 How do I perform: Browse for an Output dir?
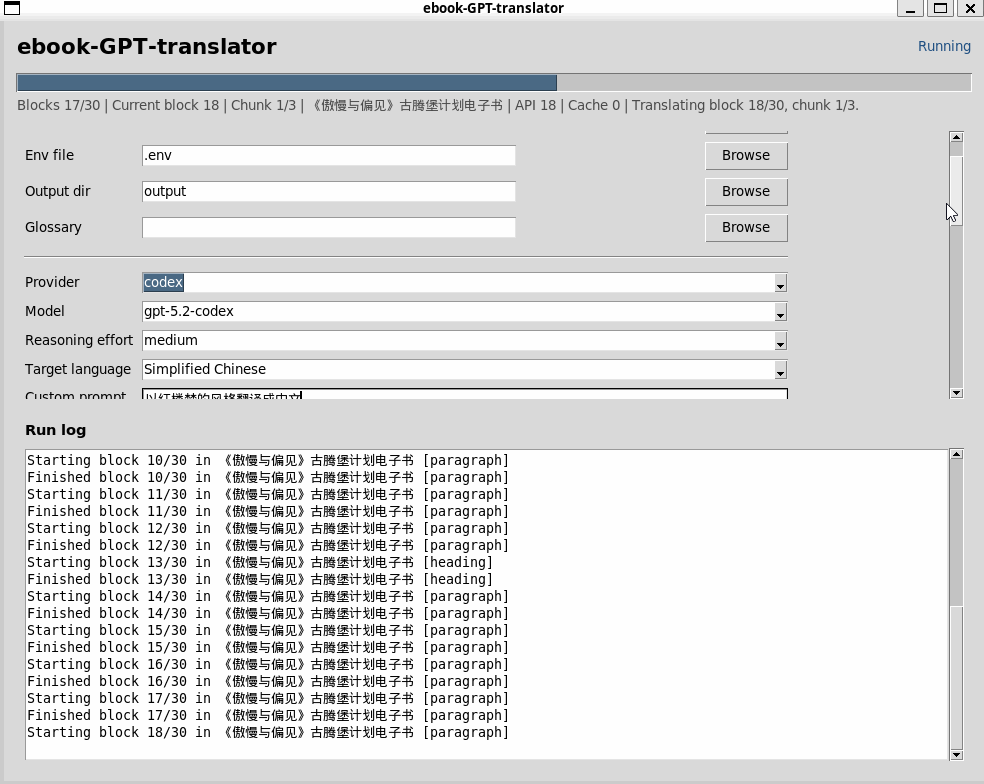click(746, 191)
